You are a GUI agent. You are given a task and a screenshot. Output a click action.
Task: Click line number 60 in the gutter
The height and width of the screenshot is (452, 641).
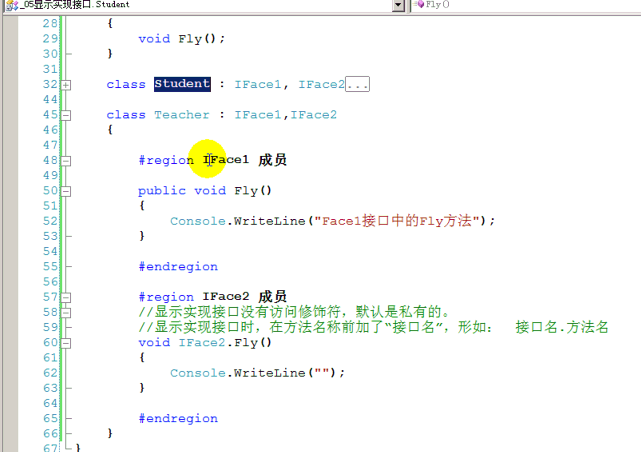[x=51, y=342]
